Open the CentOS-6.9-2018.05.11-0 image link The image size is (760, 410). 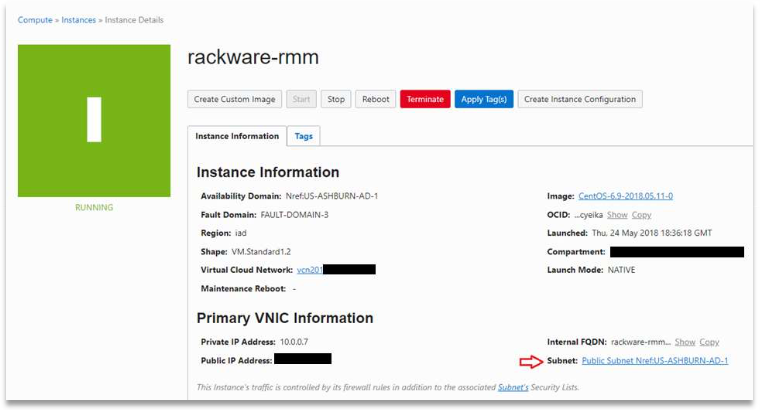625,196
